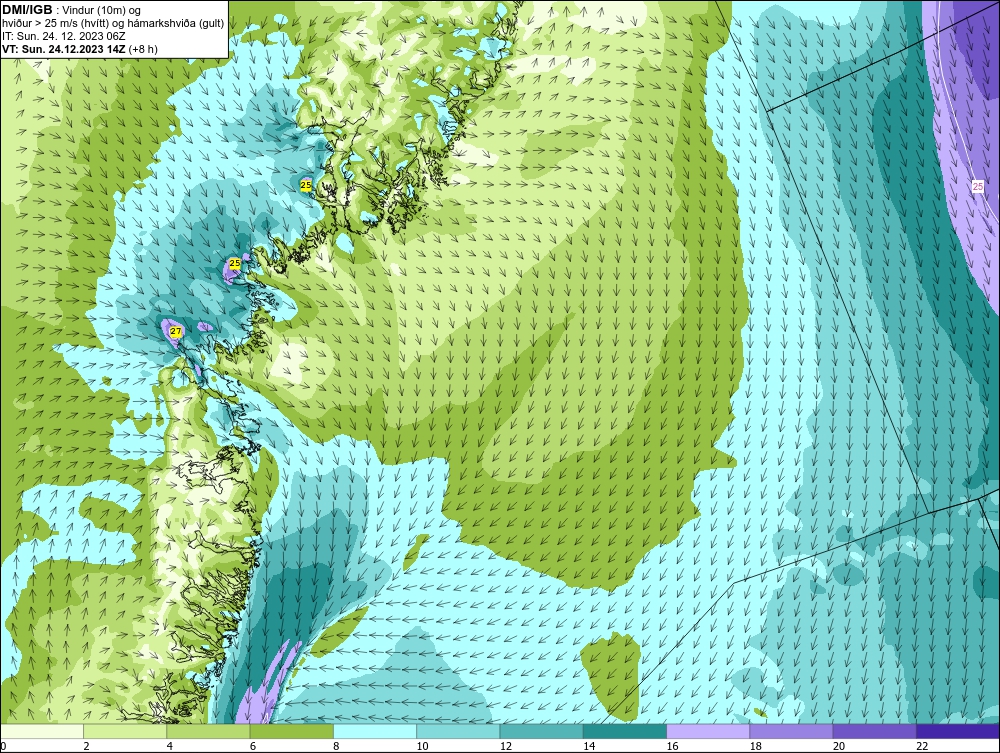Click the legend value 8
This screenshot has width=1000, height=753.
(336, 746)
